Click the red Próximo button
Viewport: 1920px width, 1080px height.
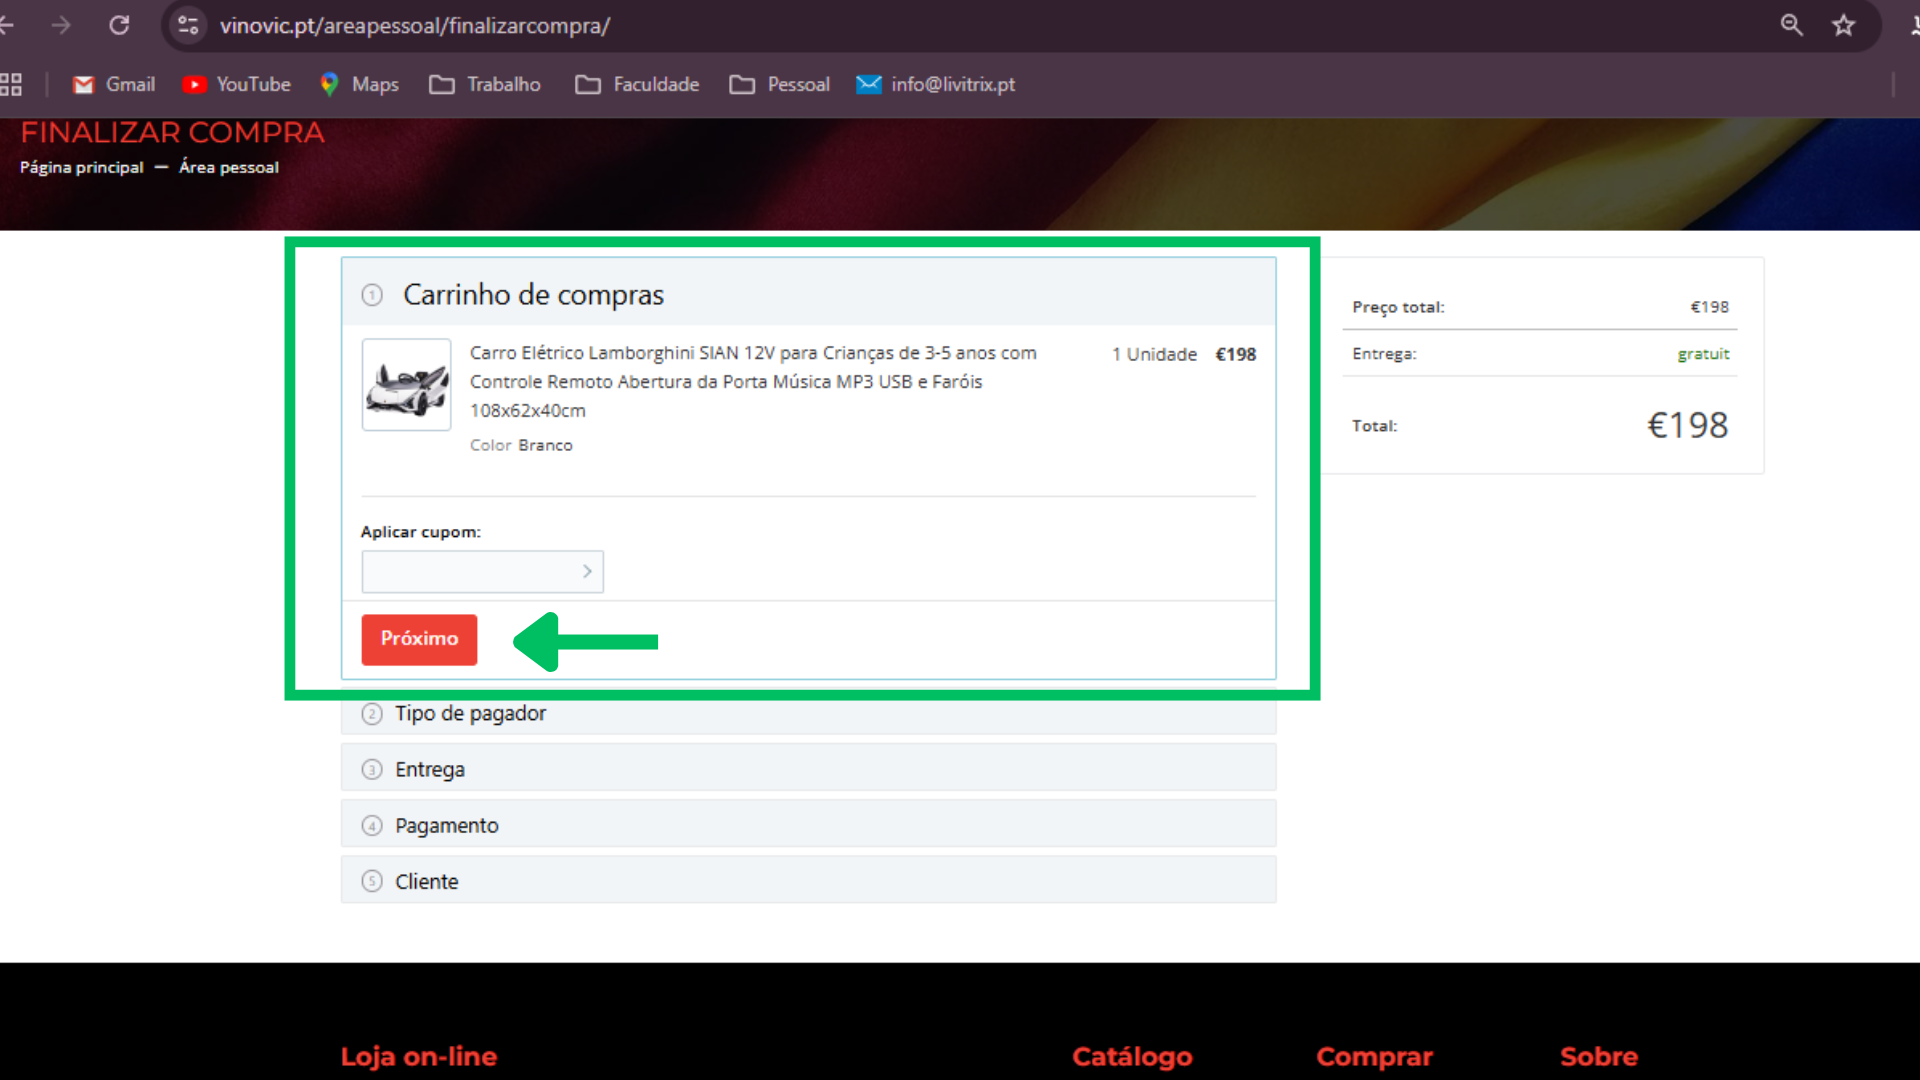pos(419,639)
